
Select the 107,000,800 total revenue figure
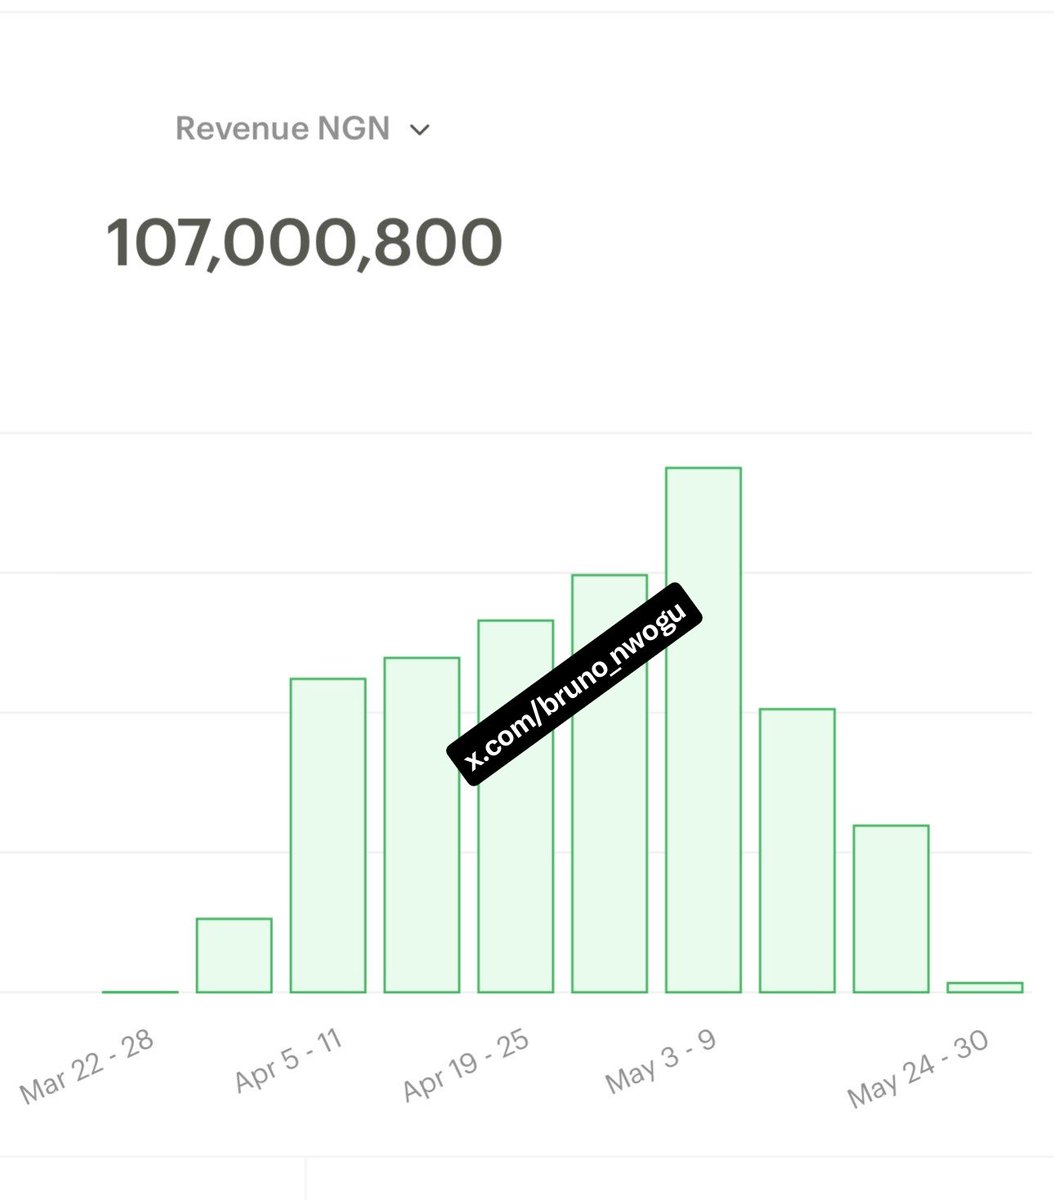coord(303,243)
